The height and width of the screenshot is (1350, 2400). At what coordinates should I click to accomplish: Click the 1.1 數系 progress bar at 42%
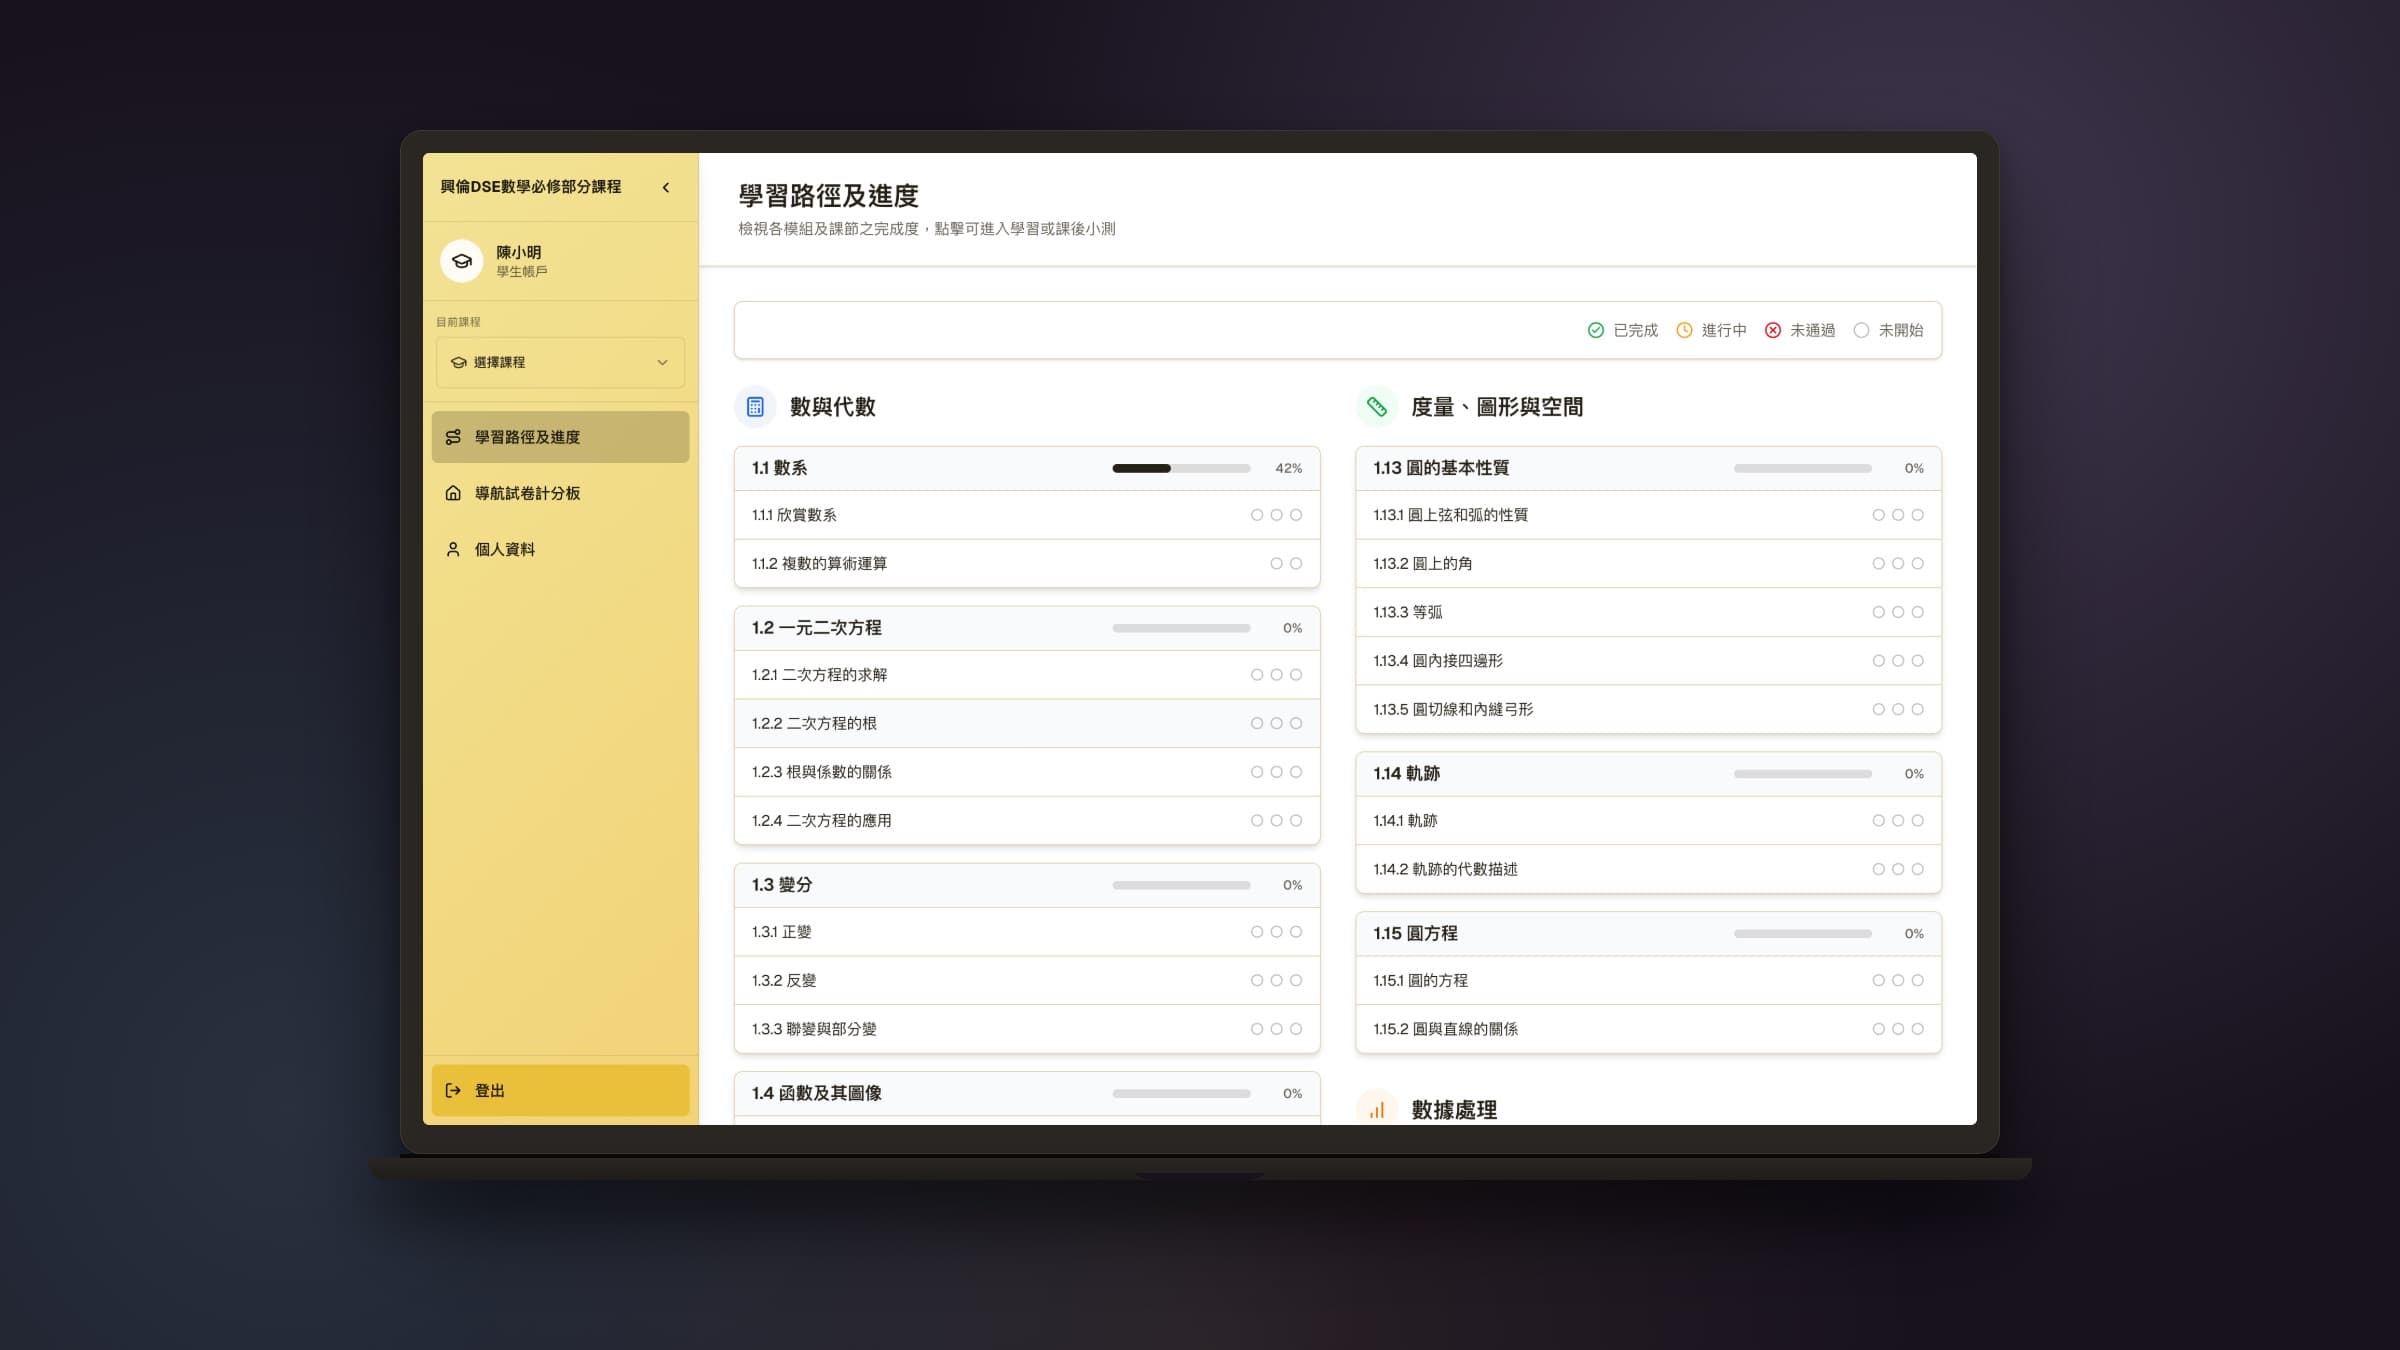1181,468
